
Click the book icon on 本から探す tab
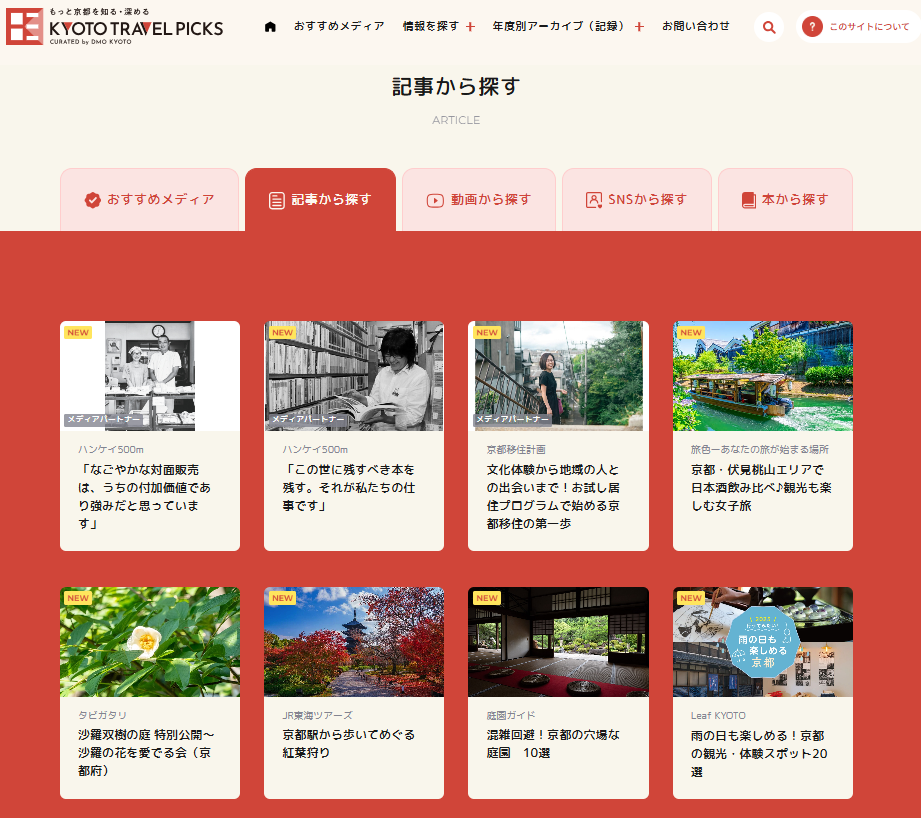tap(749, 200)
